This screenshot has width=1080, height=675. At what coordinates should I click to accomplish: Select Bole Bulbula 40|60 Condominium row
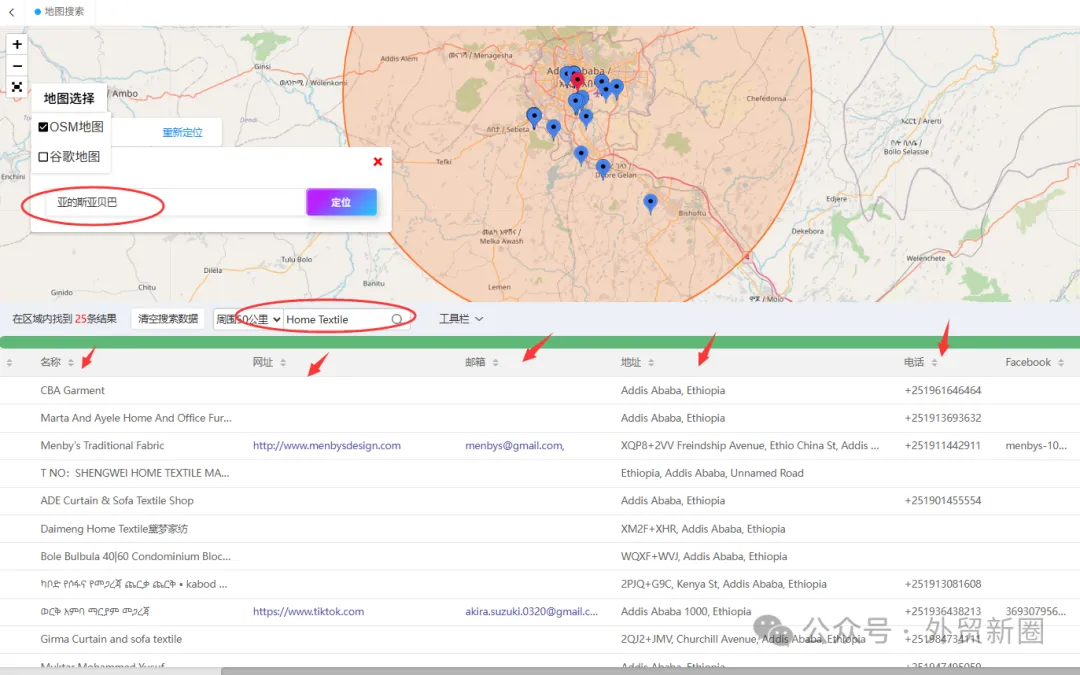pos(136,557)
